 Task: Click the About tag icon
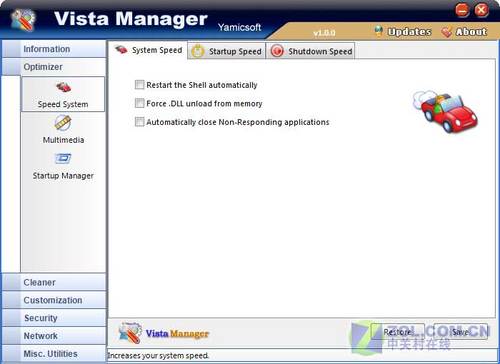tap(446, 32)
